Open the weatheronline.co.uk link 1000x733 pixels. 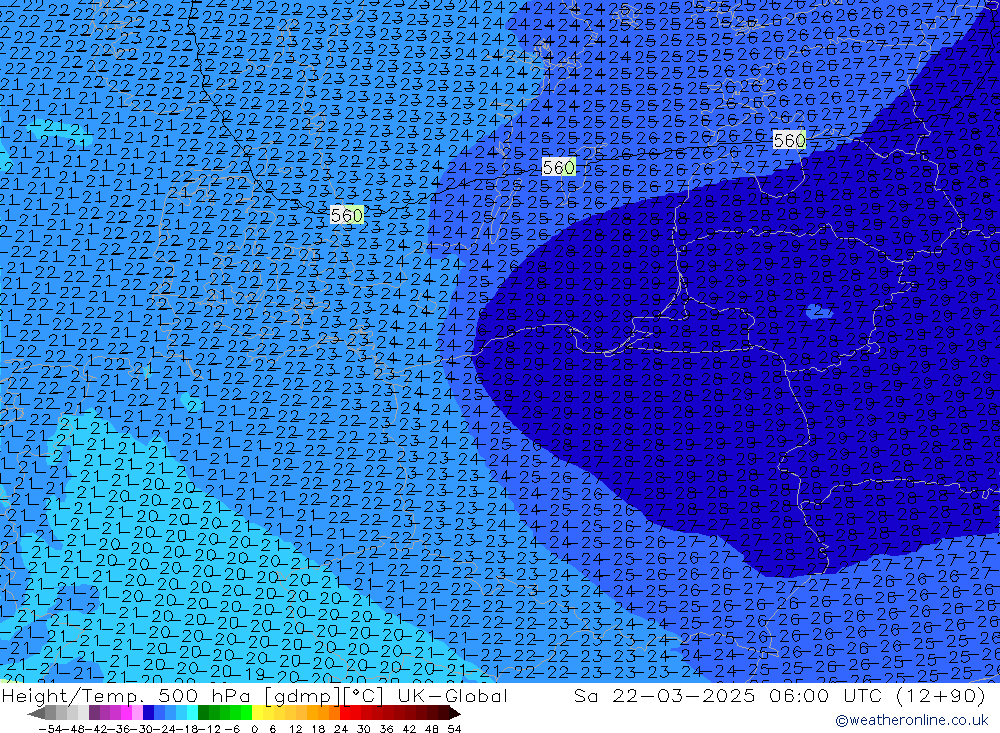[912, 720]
